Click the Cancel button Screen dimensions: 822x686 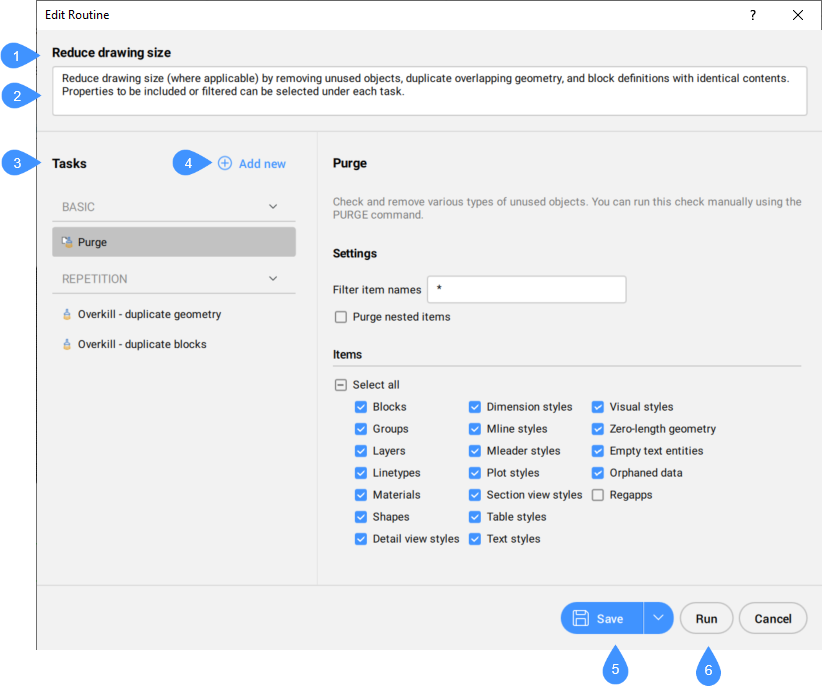click(772, 619)
